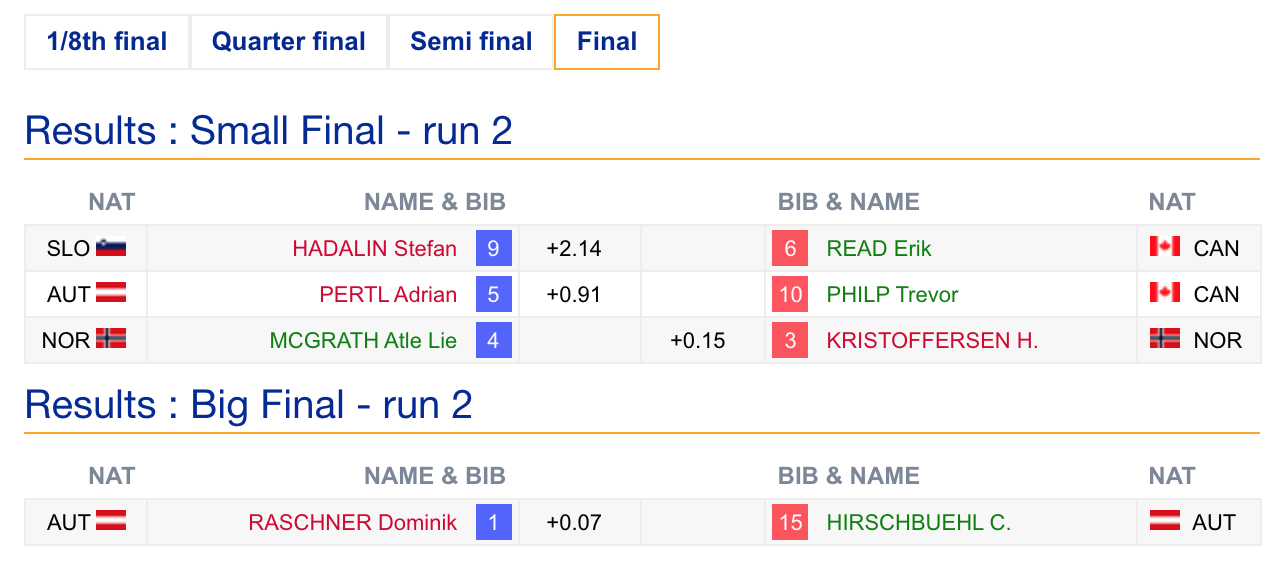Click Austria flag beside HIRSCHBUEHL C.
This screenshot has height=570, width=1288.
coord(1165,521)
